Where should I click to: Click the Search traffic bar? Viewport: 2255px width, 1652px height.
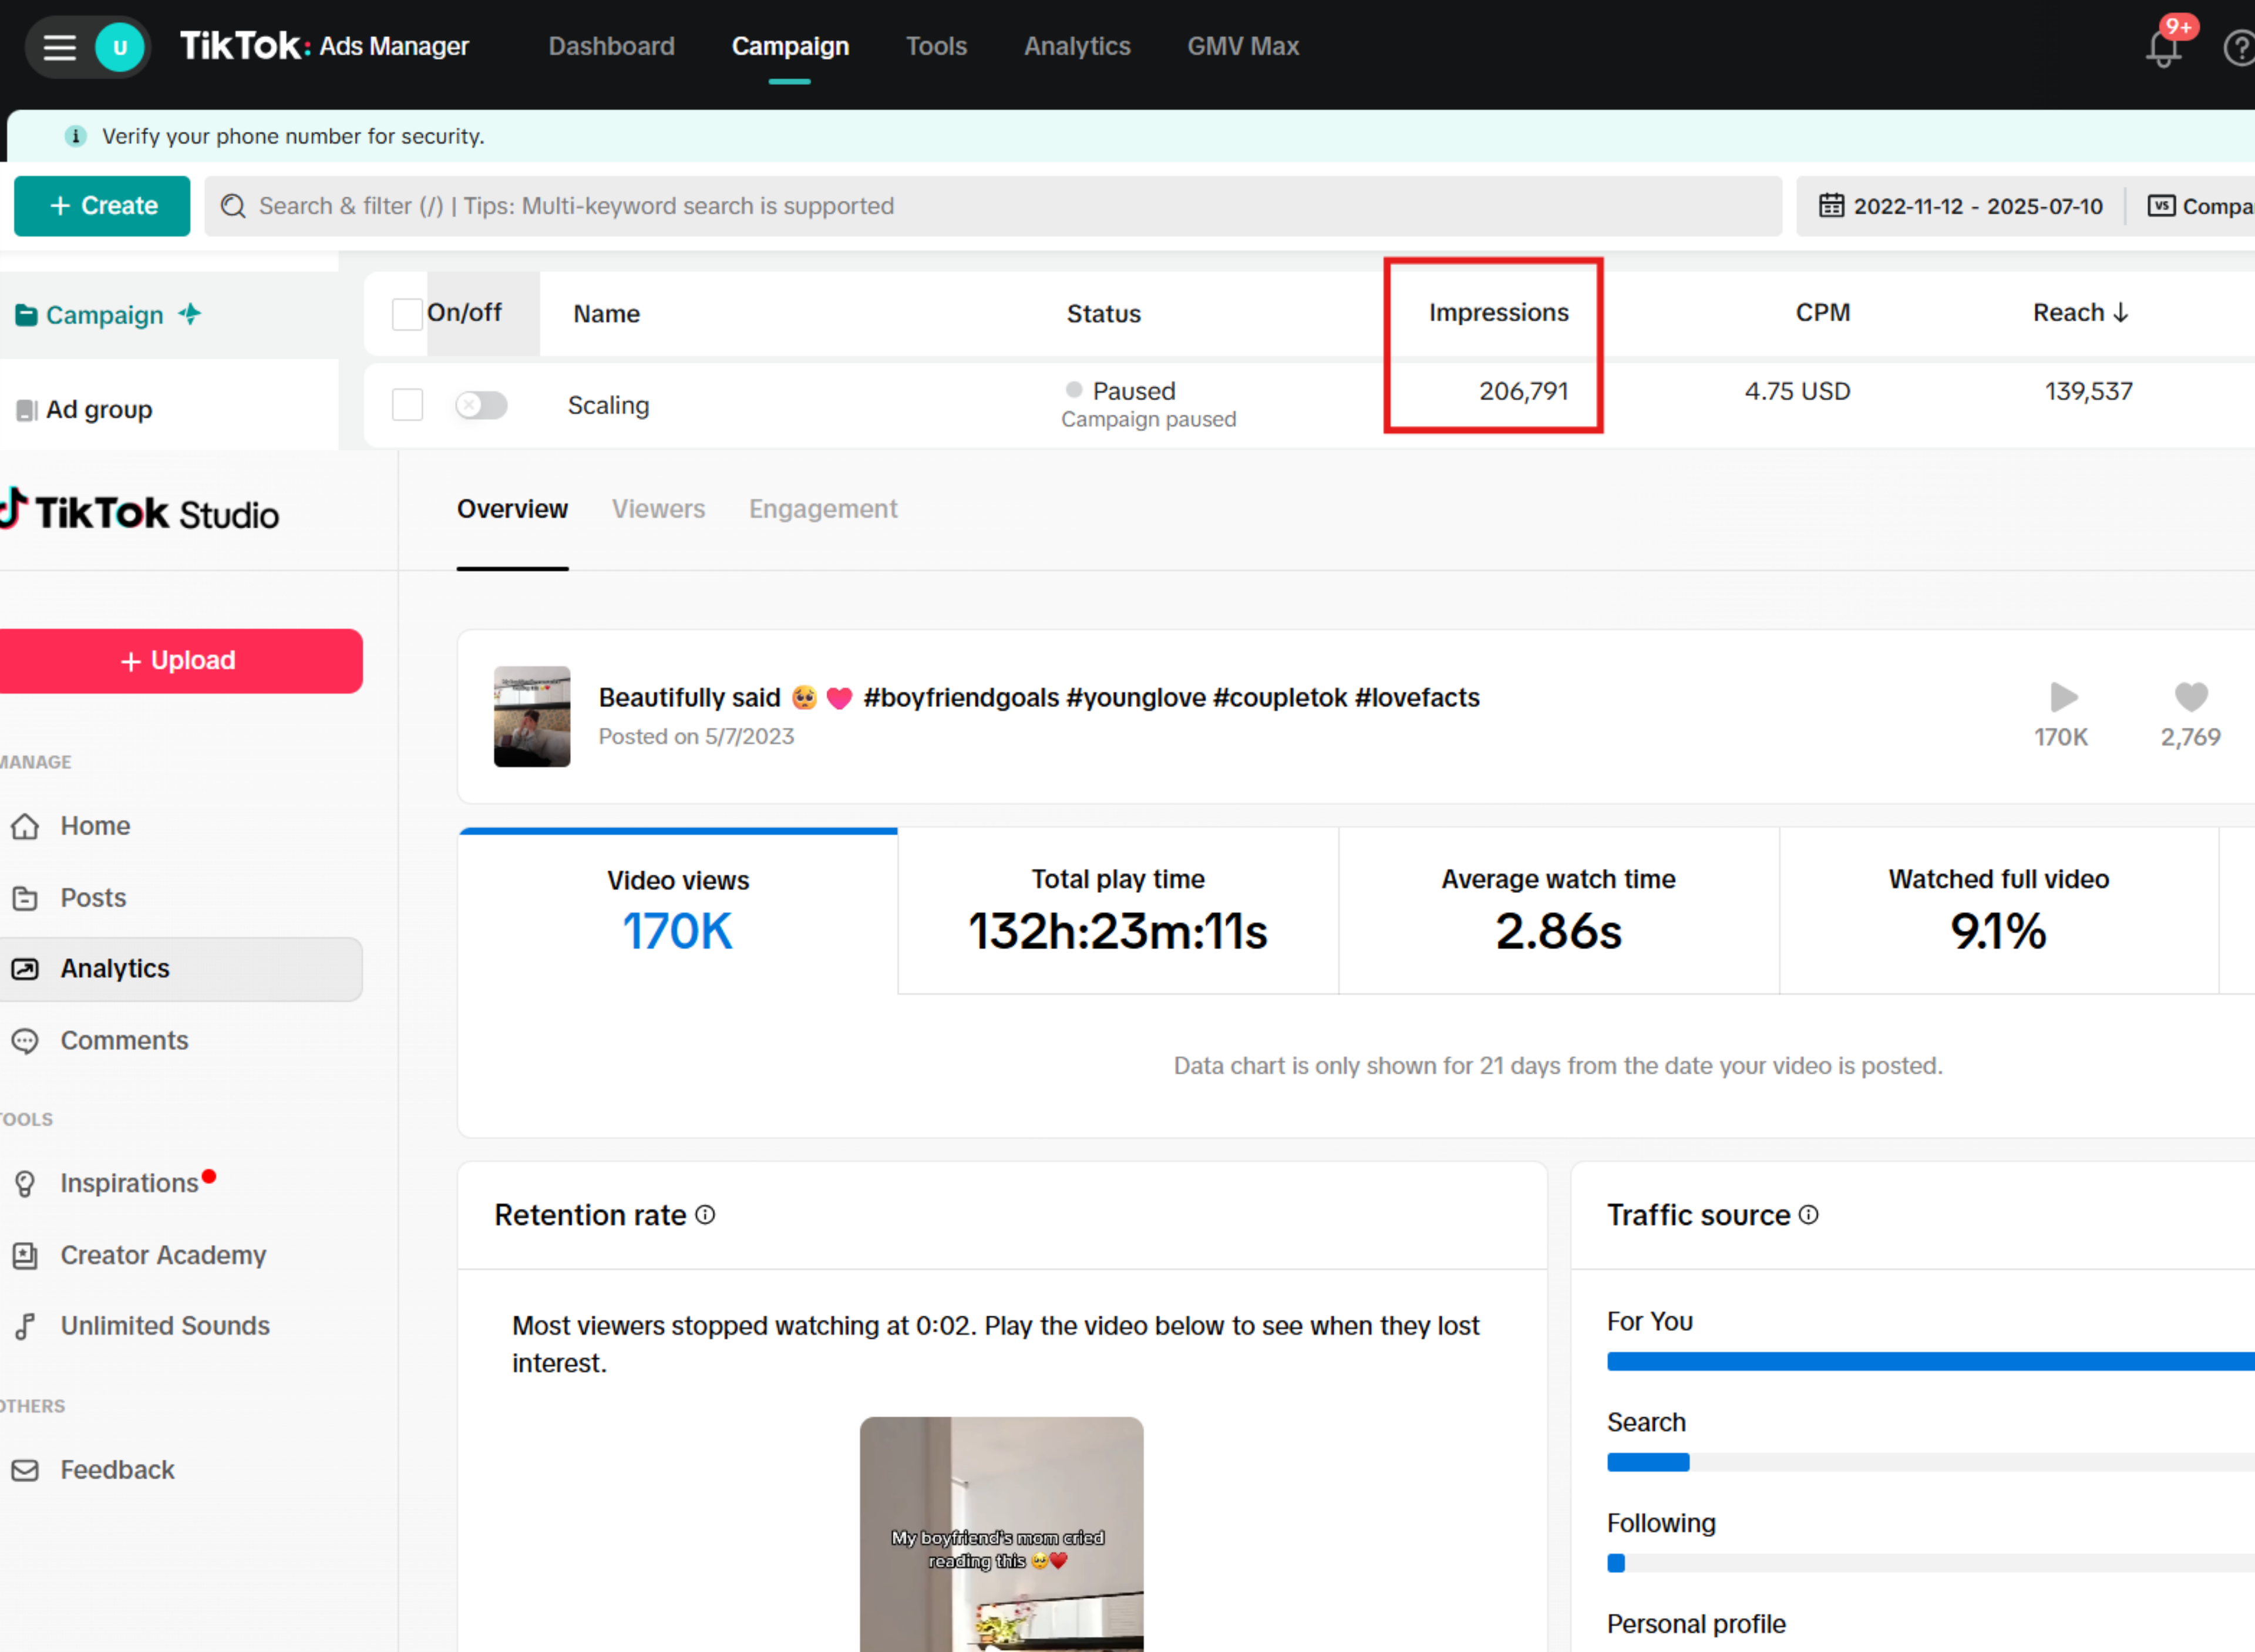(1930, 1463)
